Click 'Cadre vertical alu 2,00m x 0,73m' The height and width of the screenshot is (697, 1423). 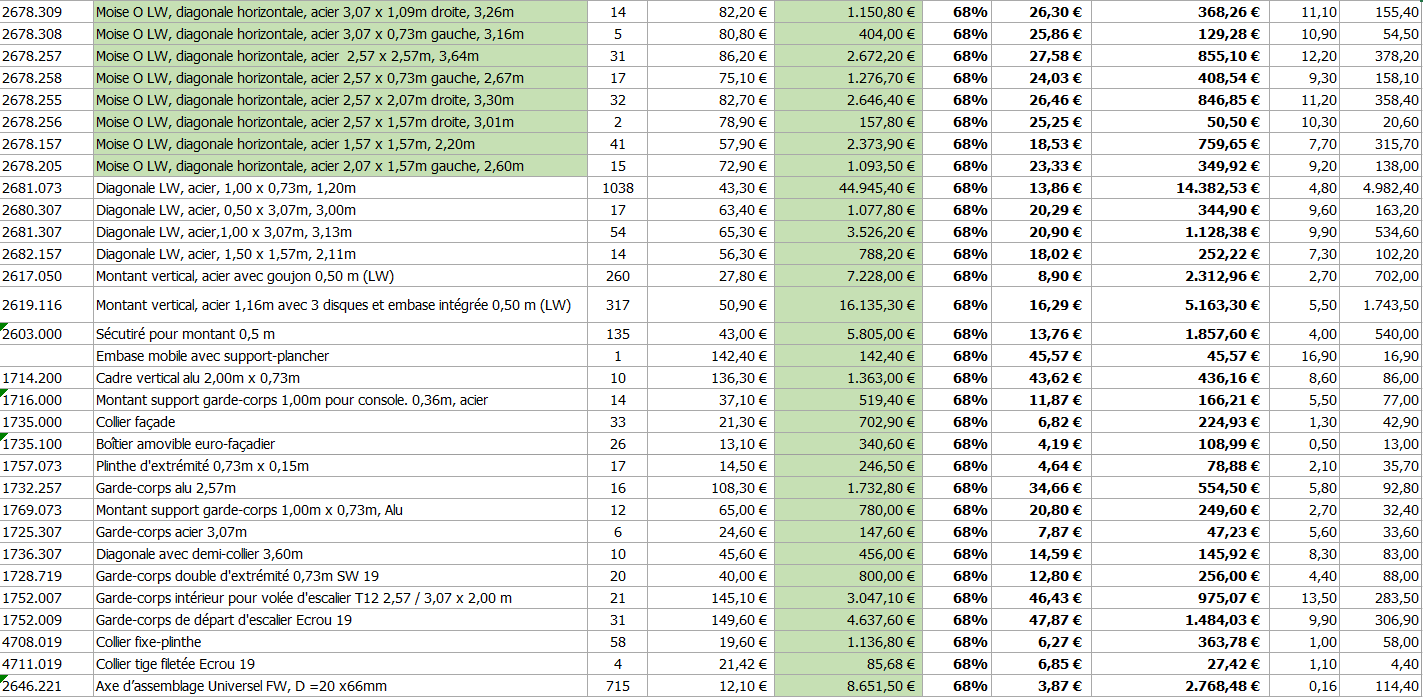coord(340,378)
